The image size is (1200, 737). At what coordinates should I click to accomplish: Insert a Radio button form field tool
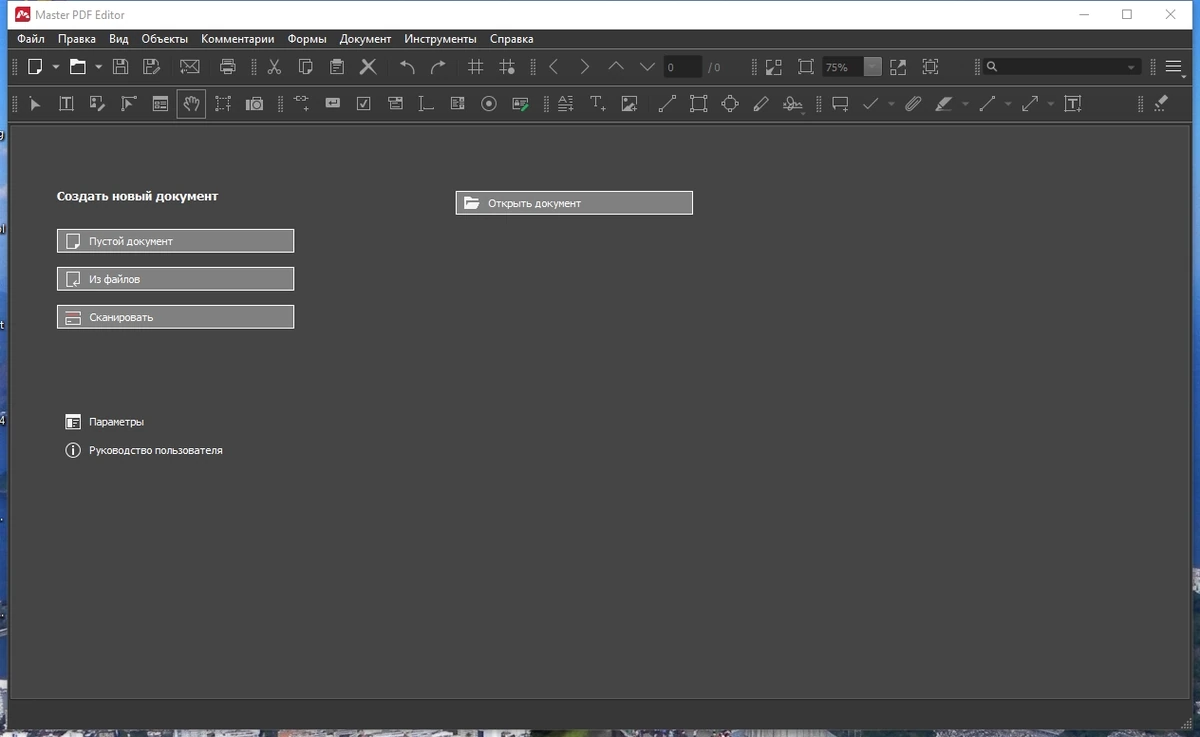click(489, 103)
